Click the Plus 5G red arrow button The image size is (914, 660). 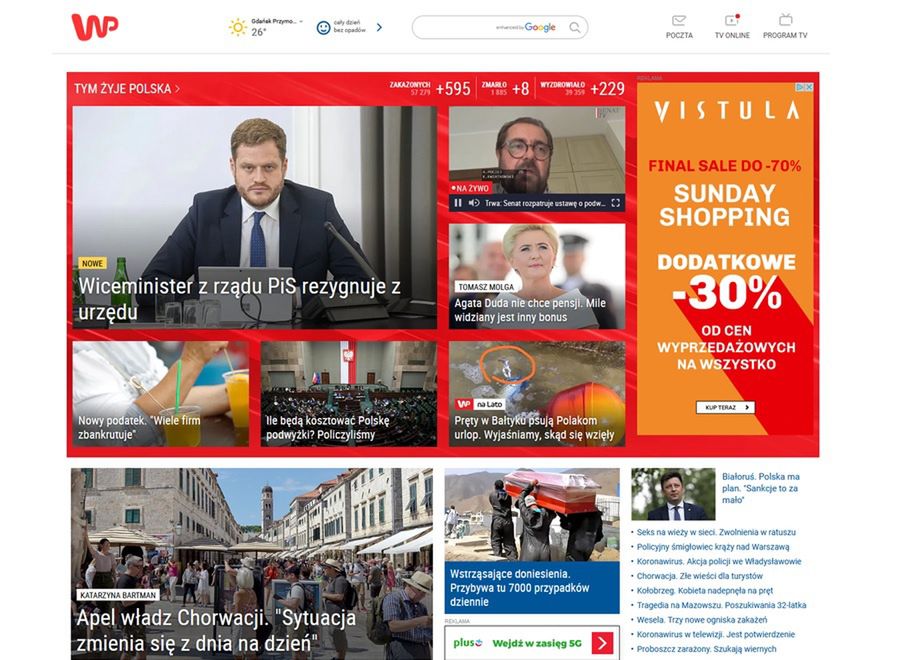pyautogui.click(x=603, y=643)
